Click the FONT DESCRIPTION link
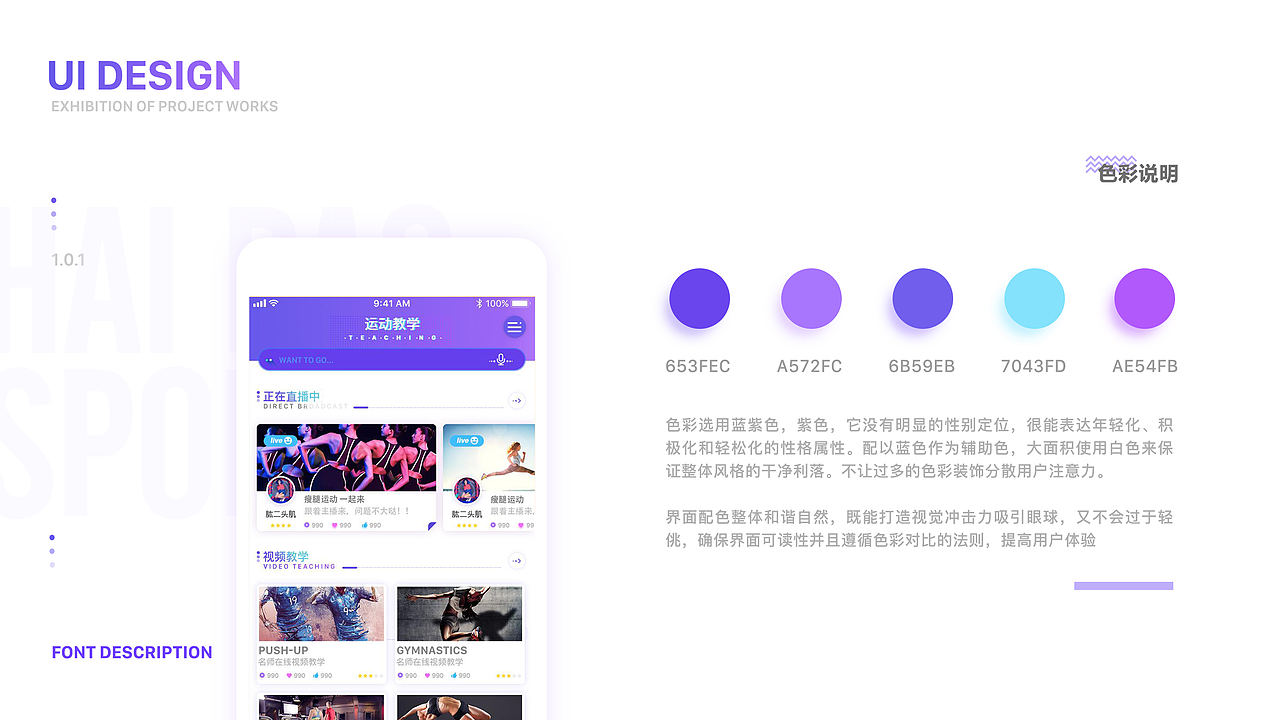Image resolution: width=1280 pixels, height=720 pixels. point(132,652)
